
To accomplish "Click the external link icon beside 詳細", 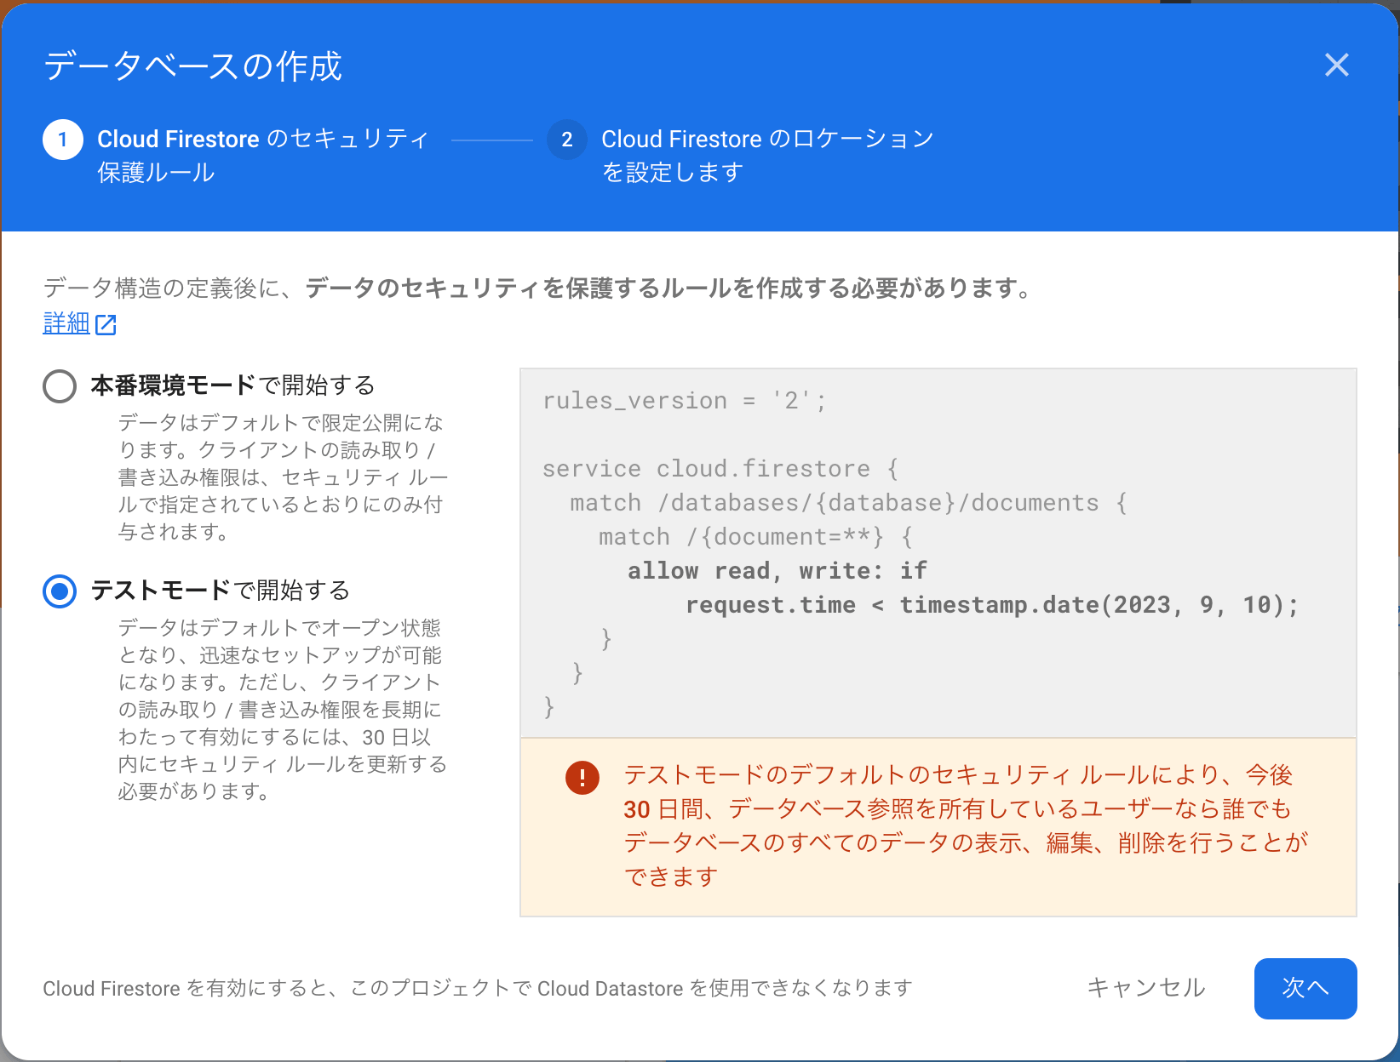I will coord(106,324).
